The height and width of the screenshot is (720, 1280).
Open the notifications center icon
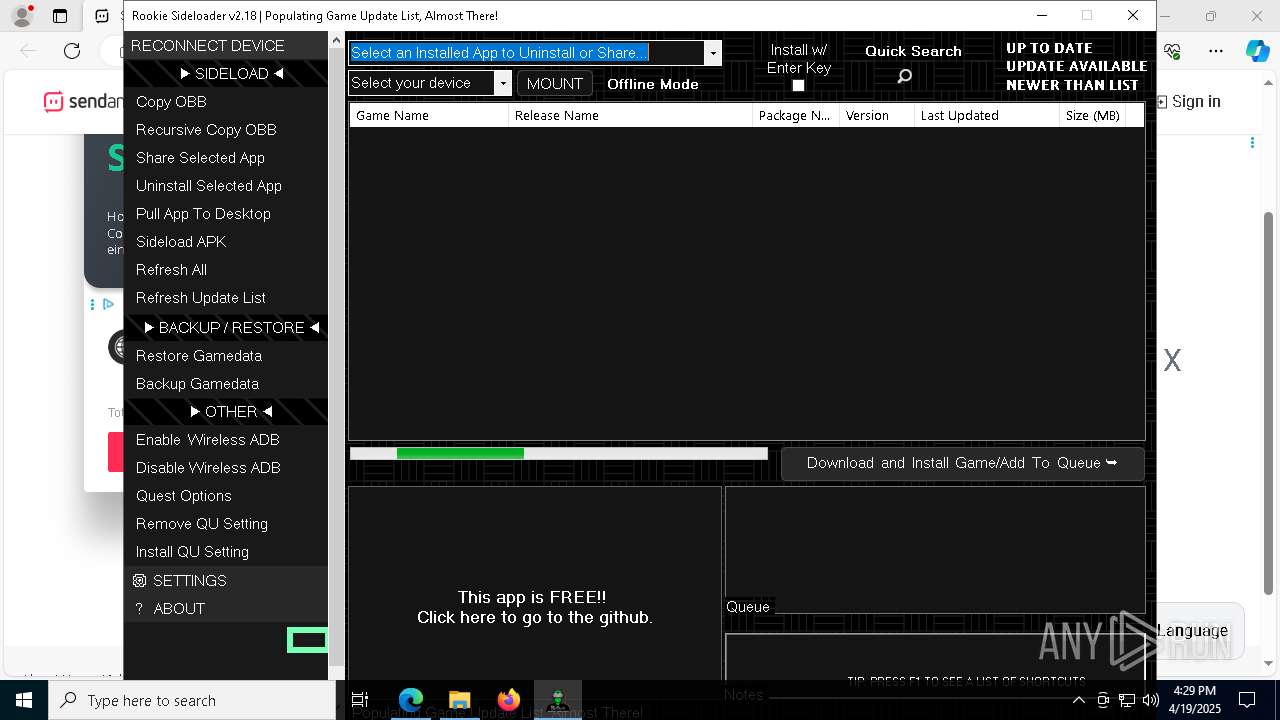(1247, 700)
